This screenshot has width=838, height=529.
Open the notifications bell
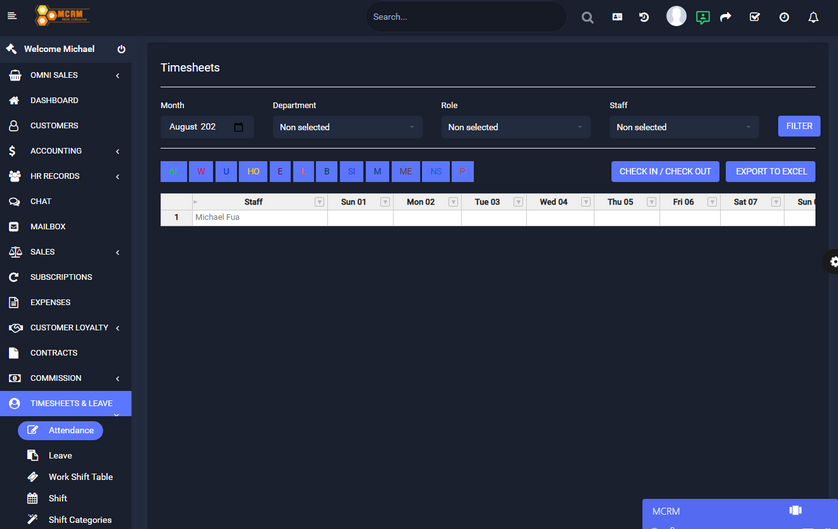click(813, 17)
